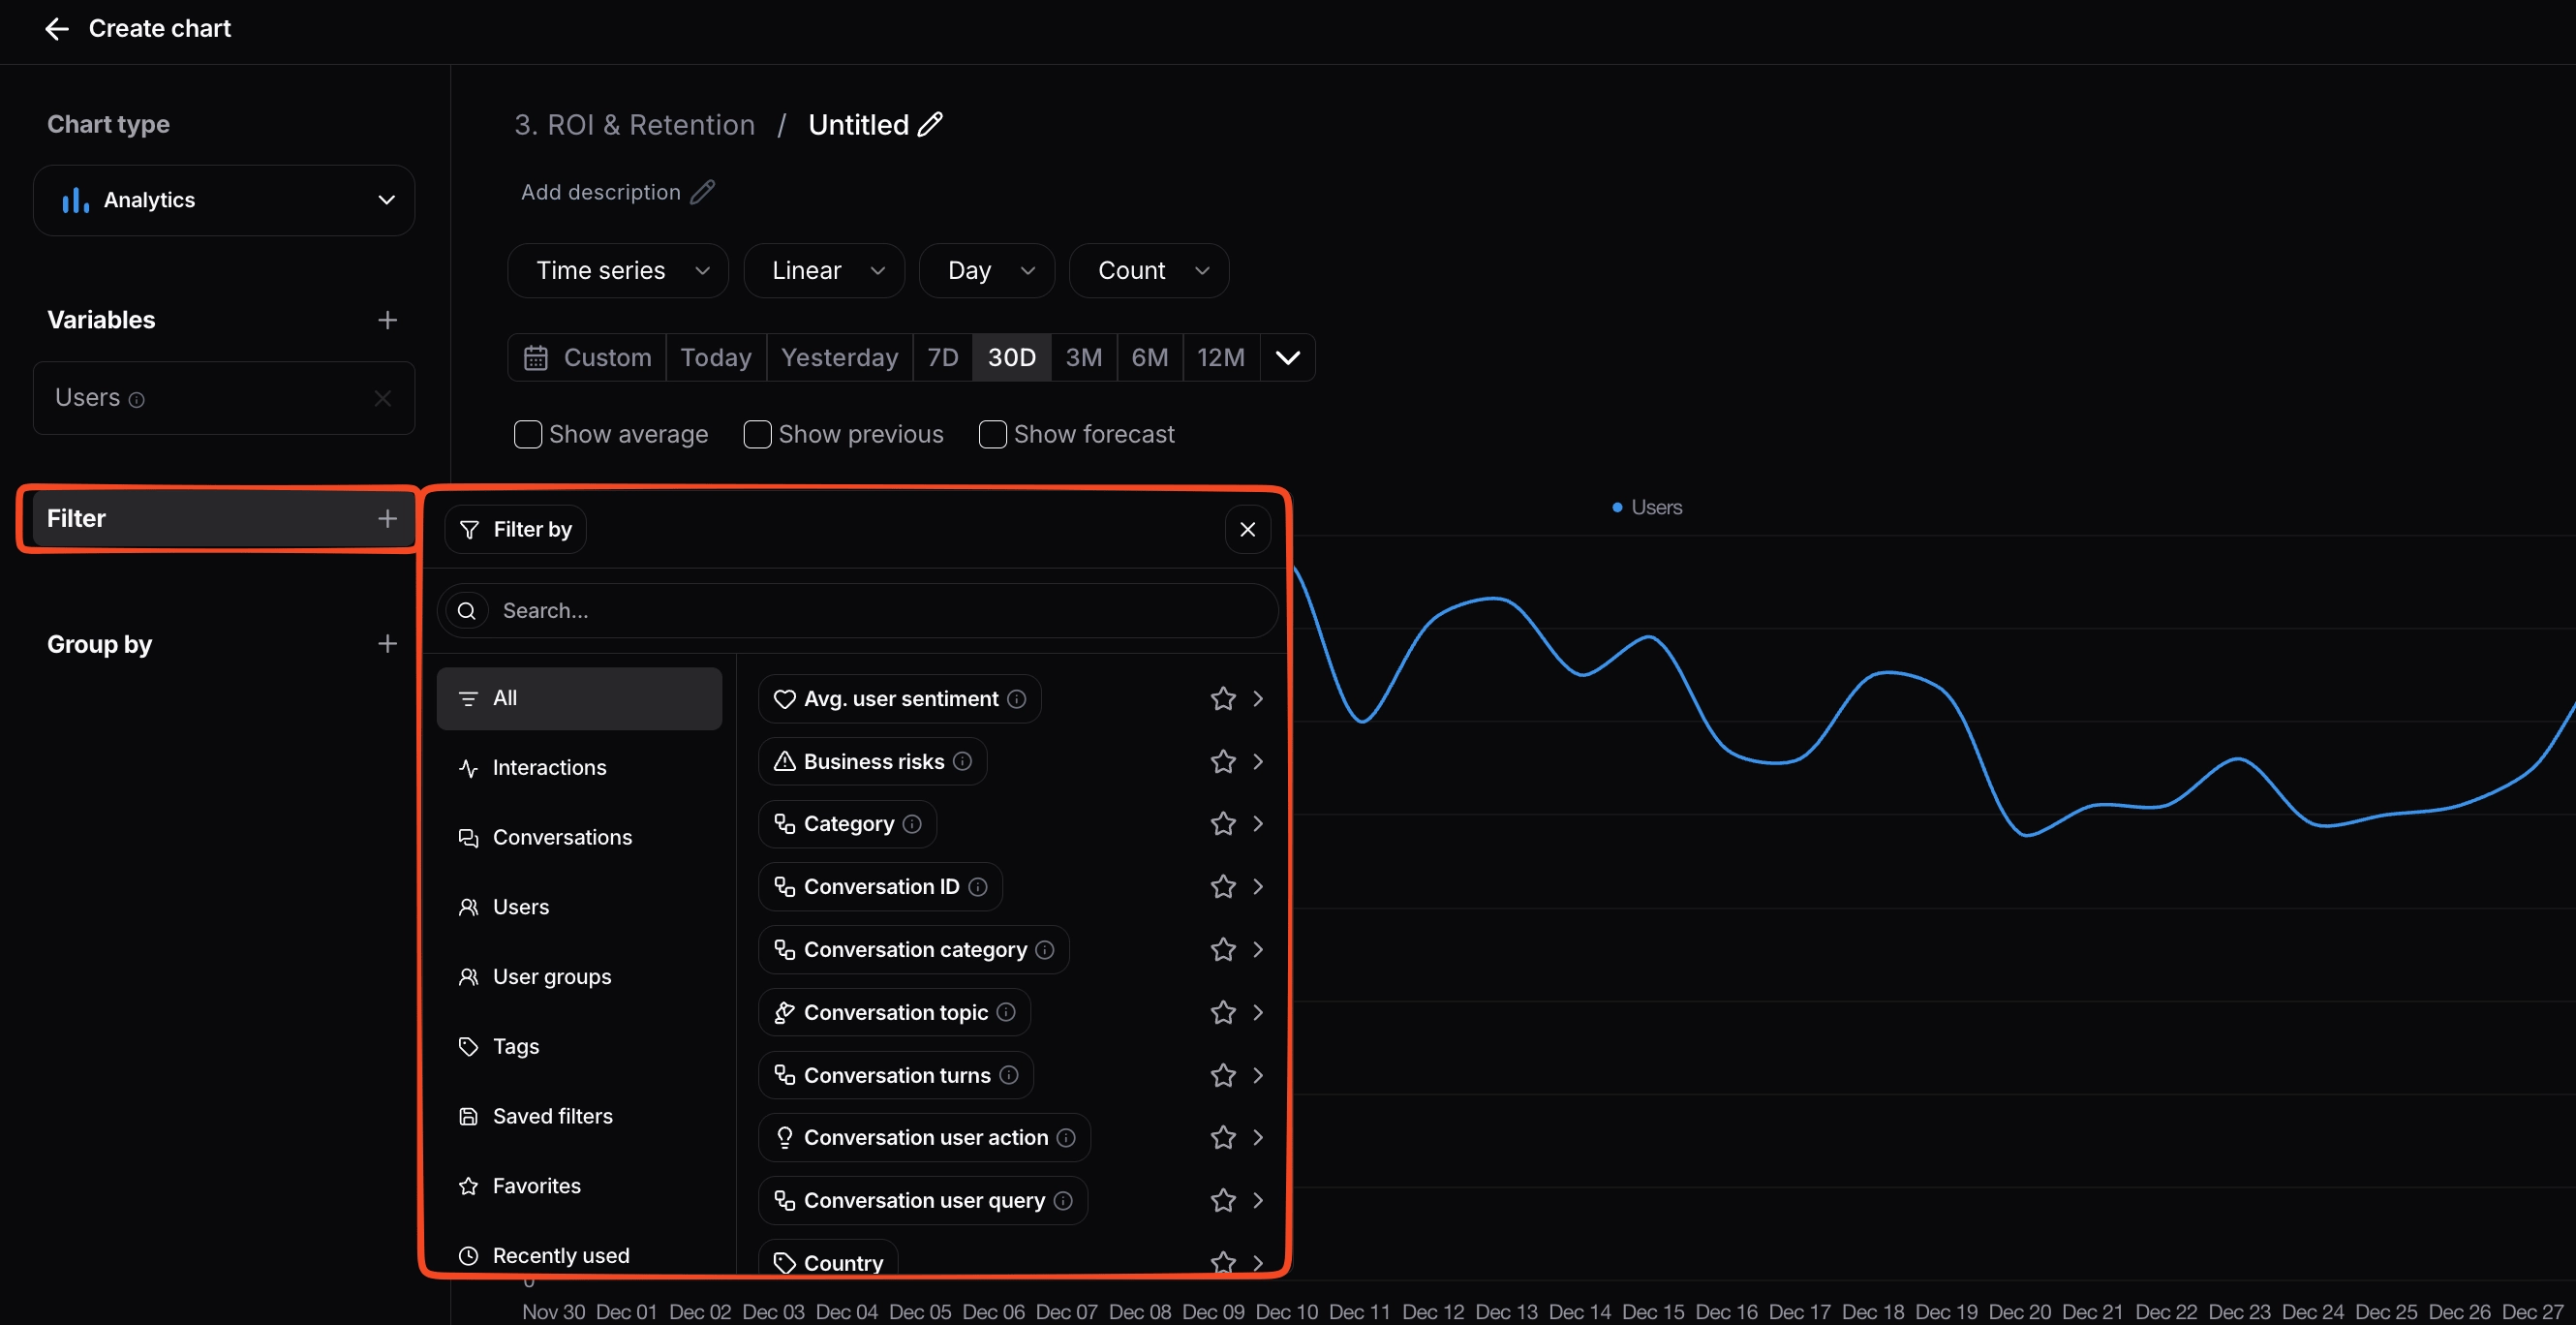This screenshot has width=2576, height=1325.
Task: Choose the Business risks filter
Action: (873, 762)
